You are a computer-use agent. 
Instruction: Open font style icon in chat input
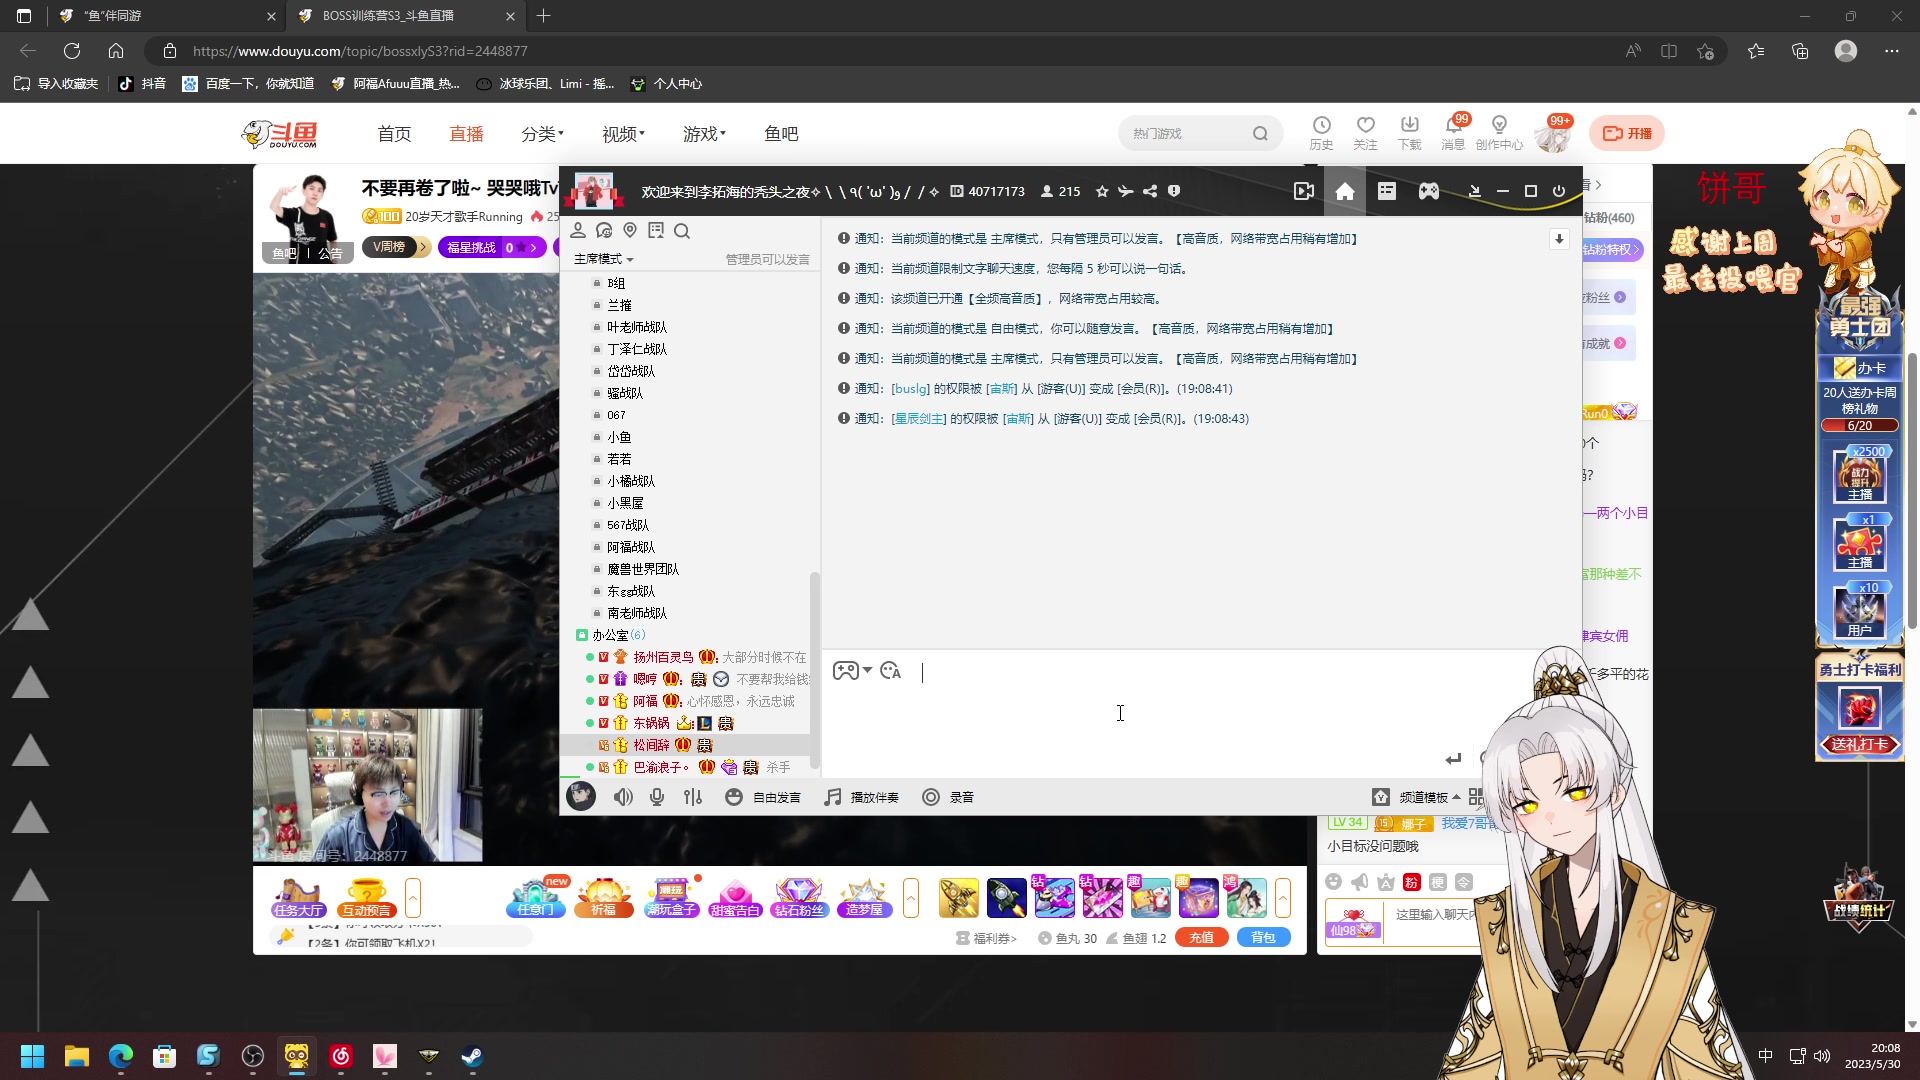coord(891,671)
